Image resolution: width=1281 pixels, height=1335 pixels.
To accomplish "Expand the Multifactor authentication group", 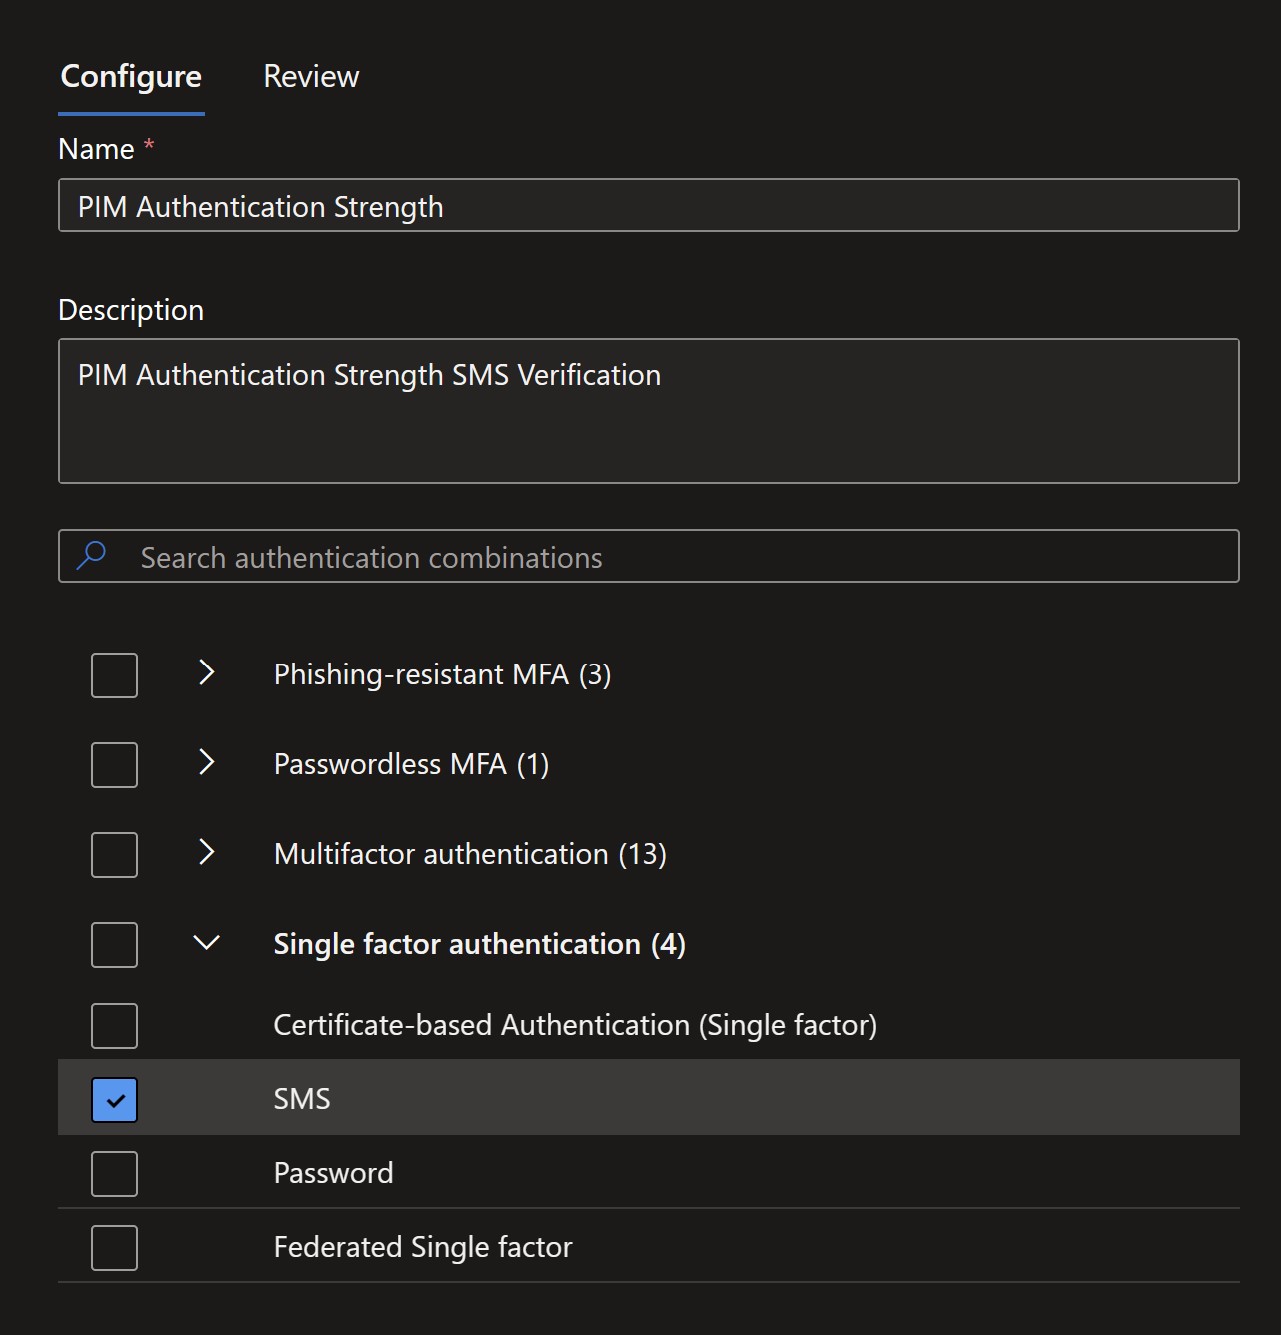I will 206,853.
